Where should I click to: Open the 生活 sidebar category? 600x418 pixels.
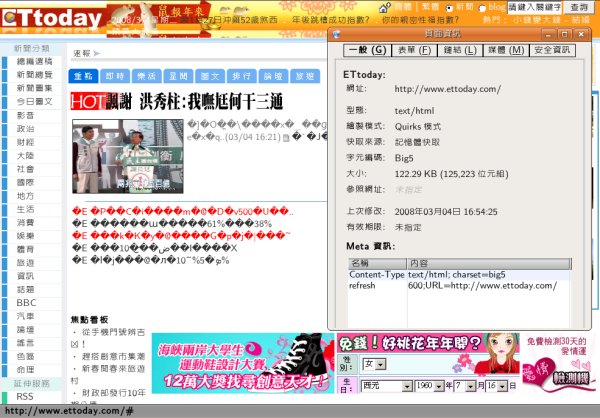pyautogui.click(x=25, y=209)
